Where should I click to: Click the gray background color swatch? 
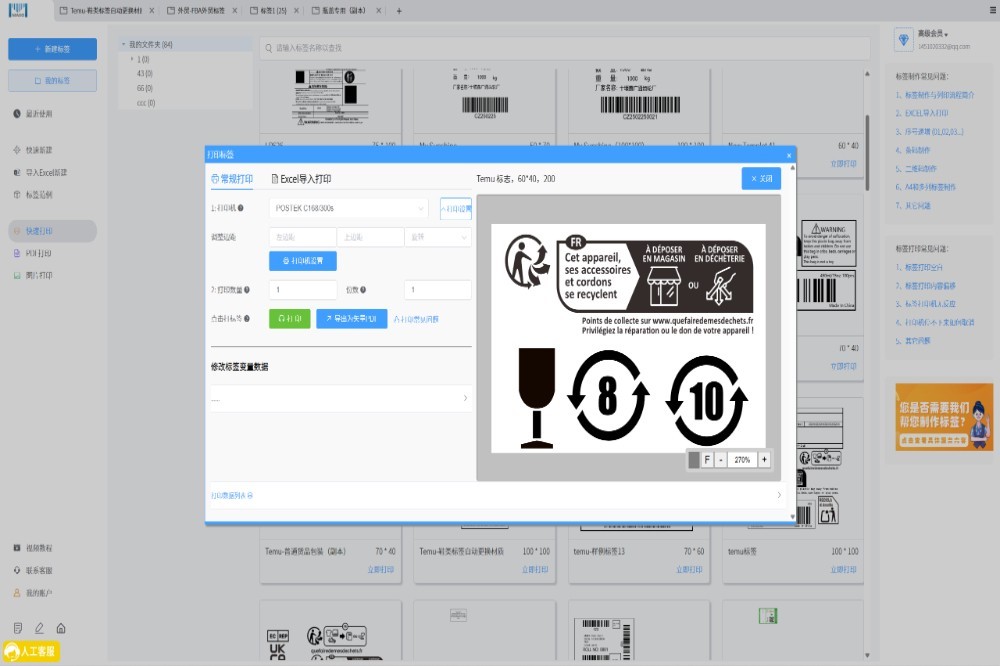coord(694,460)
